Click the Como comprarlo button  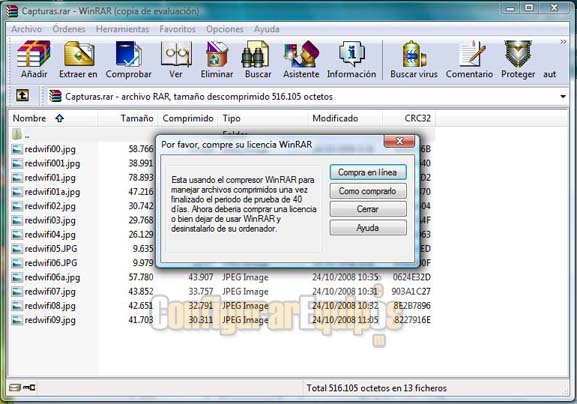tap(368, 191)
